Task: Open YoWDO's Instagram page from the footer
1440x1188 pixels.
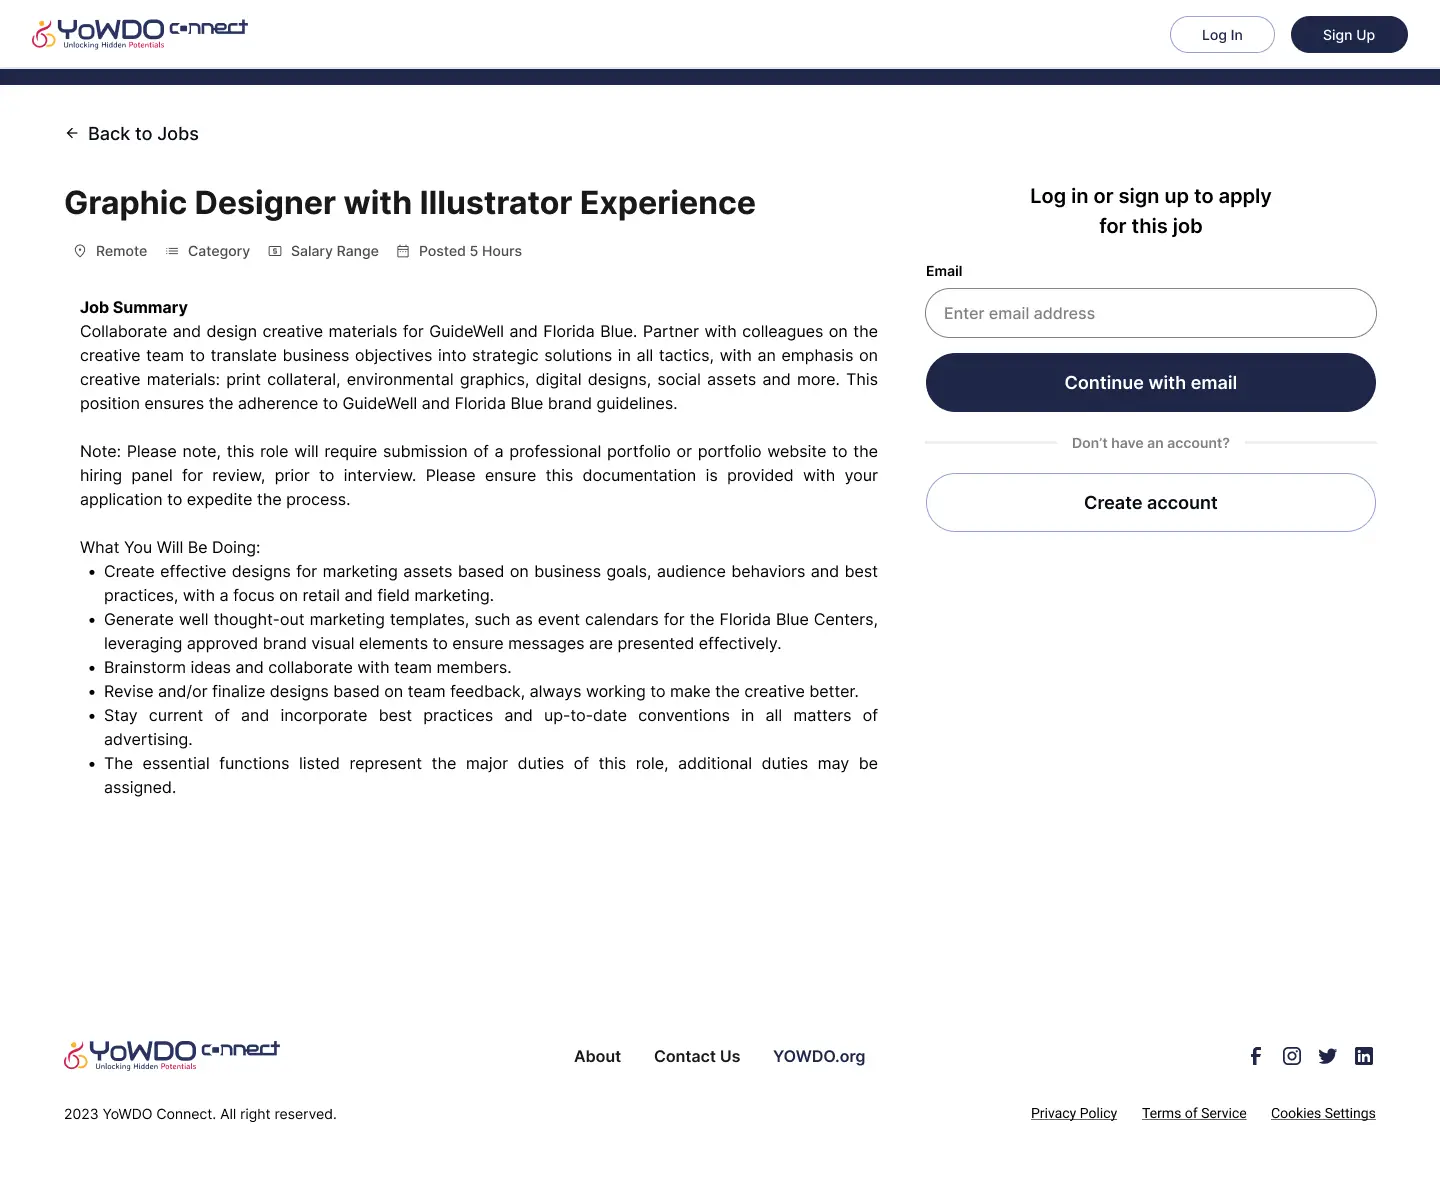Action: pos(1291,1056)
